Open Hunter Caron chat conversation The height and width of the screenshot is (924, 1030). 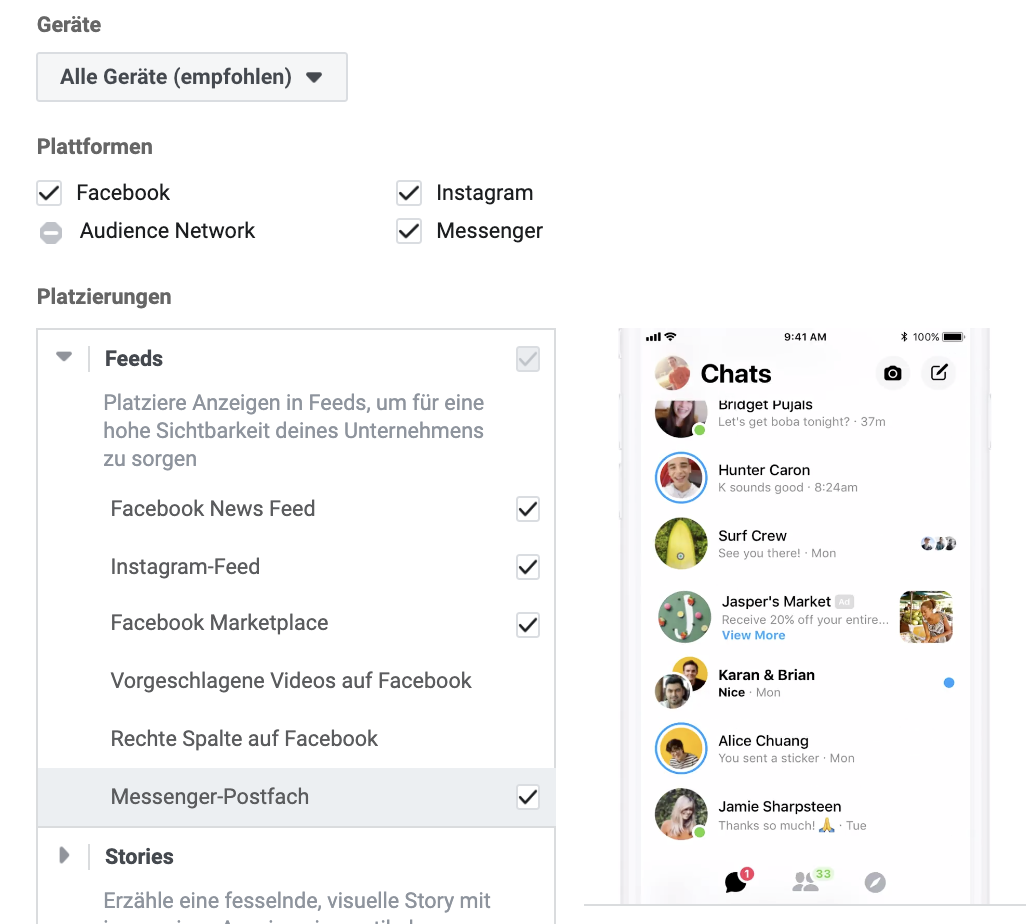coord(805,477)
